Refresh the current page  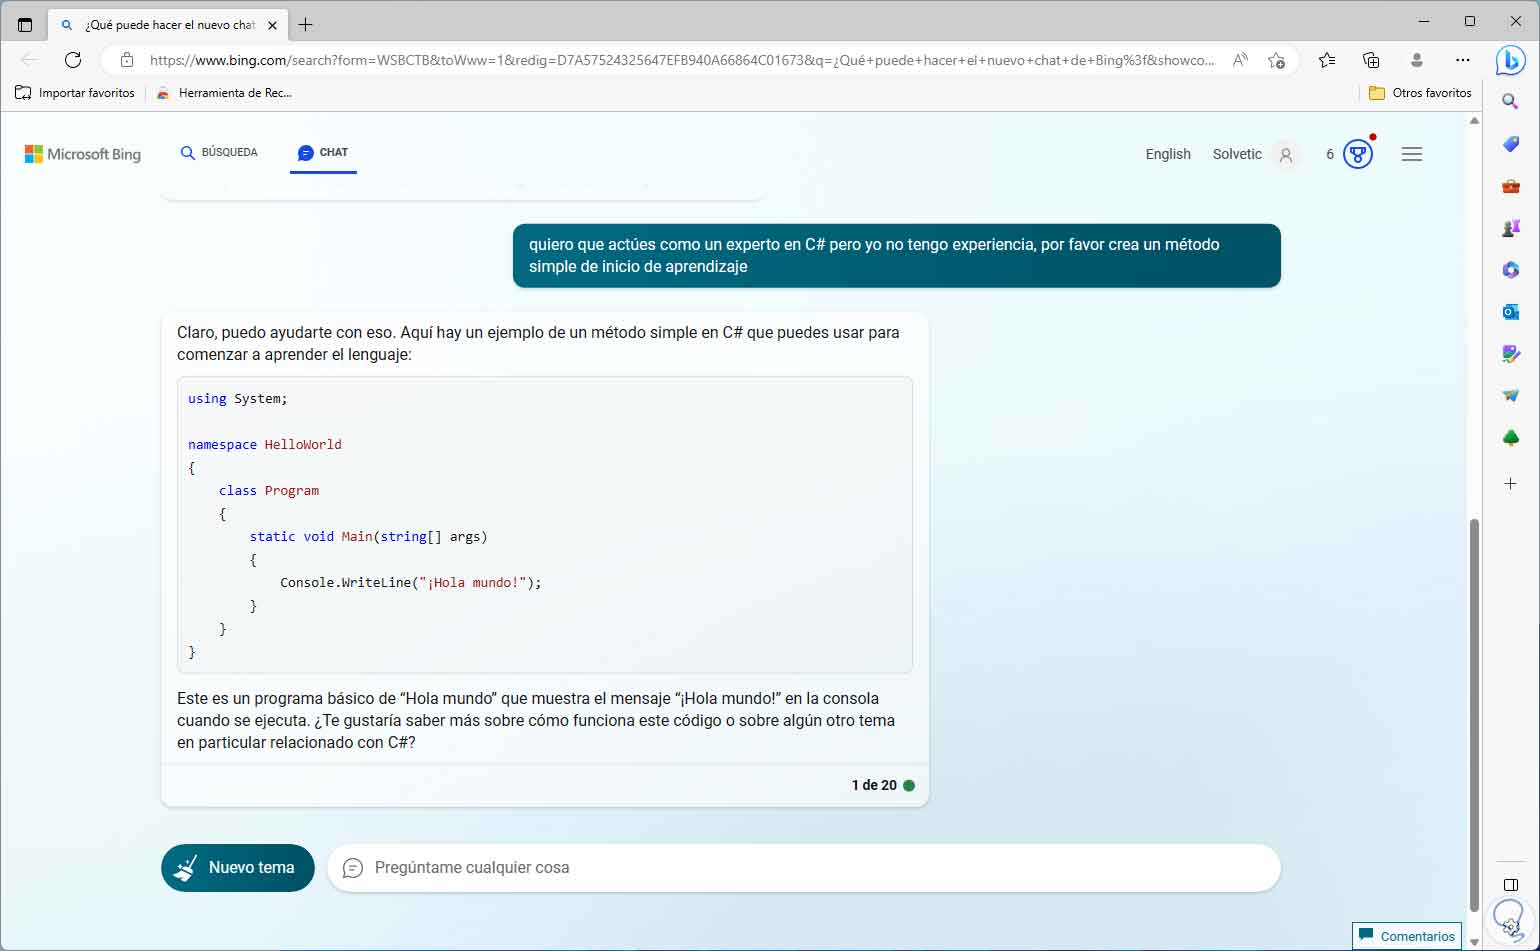(x=73, y=60)
